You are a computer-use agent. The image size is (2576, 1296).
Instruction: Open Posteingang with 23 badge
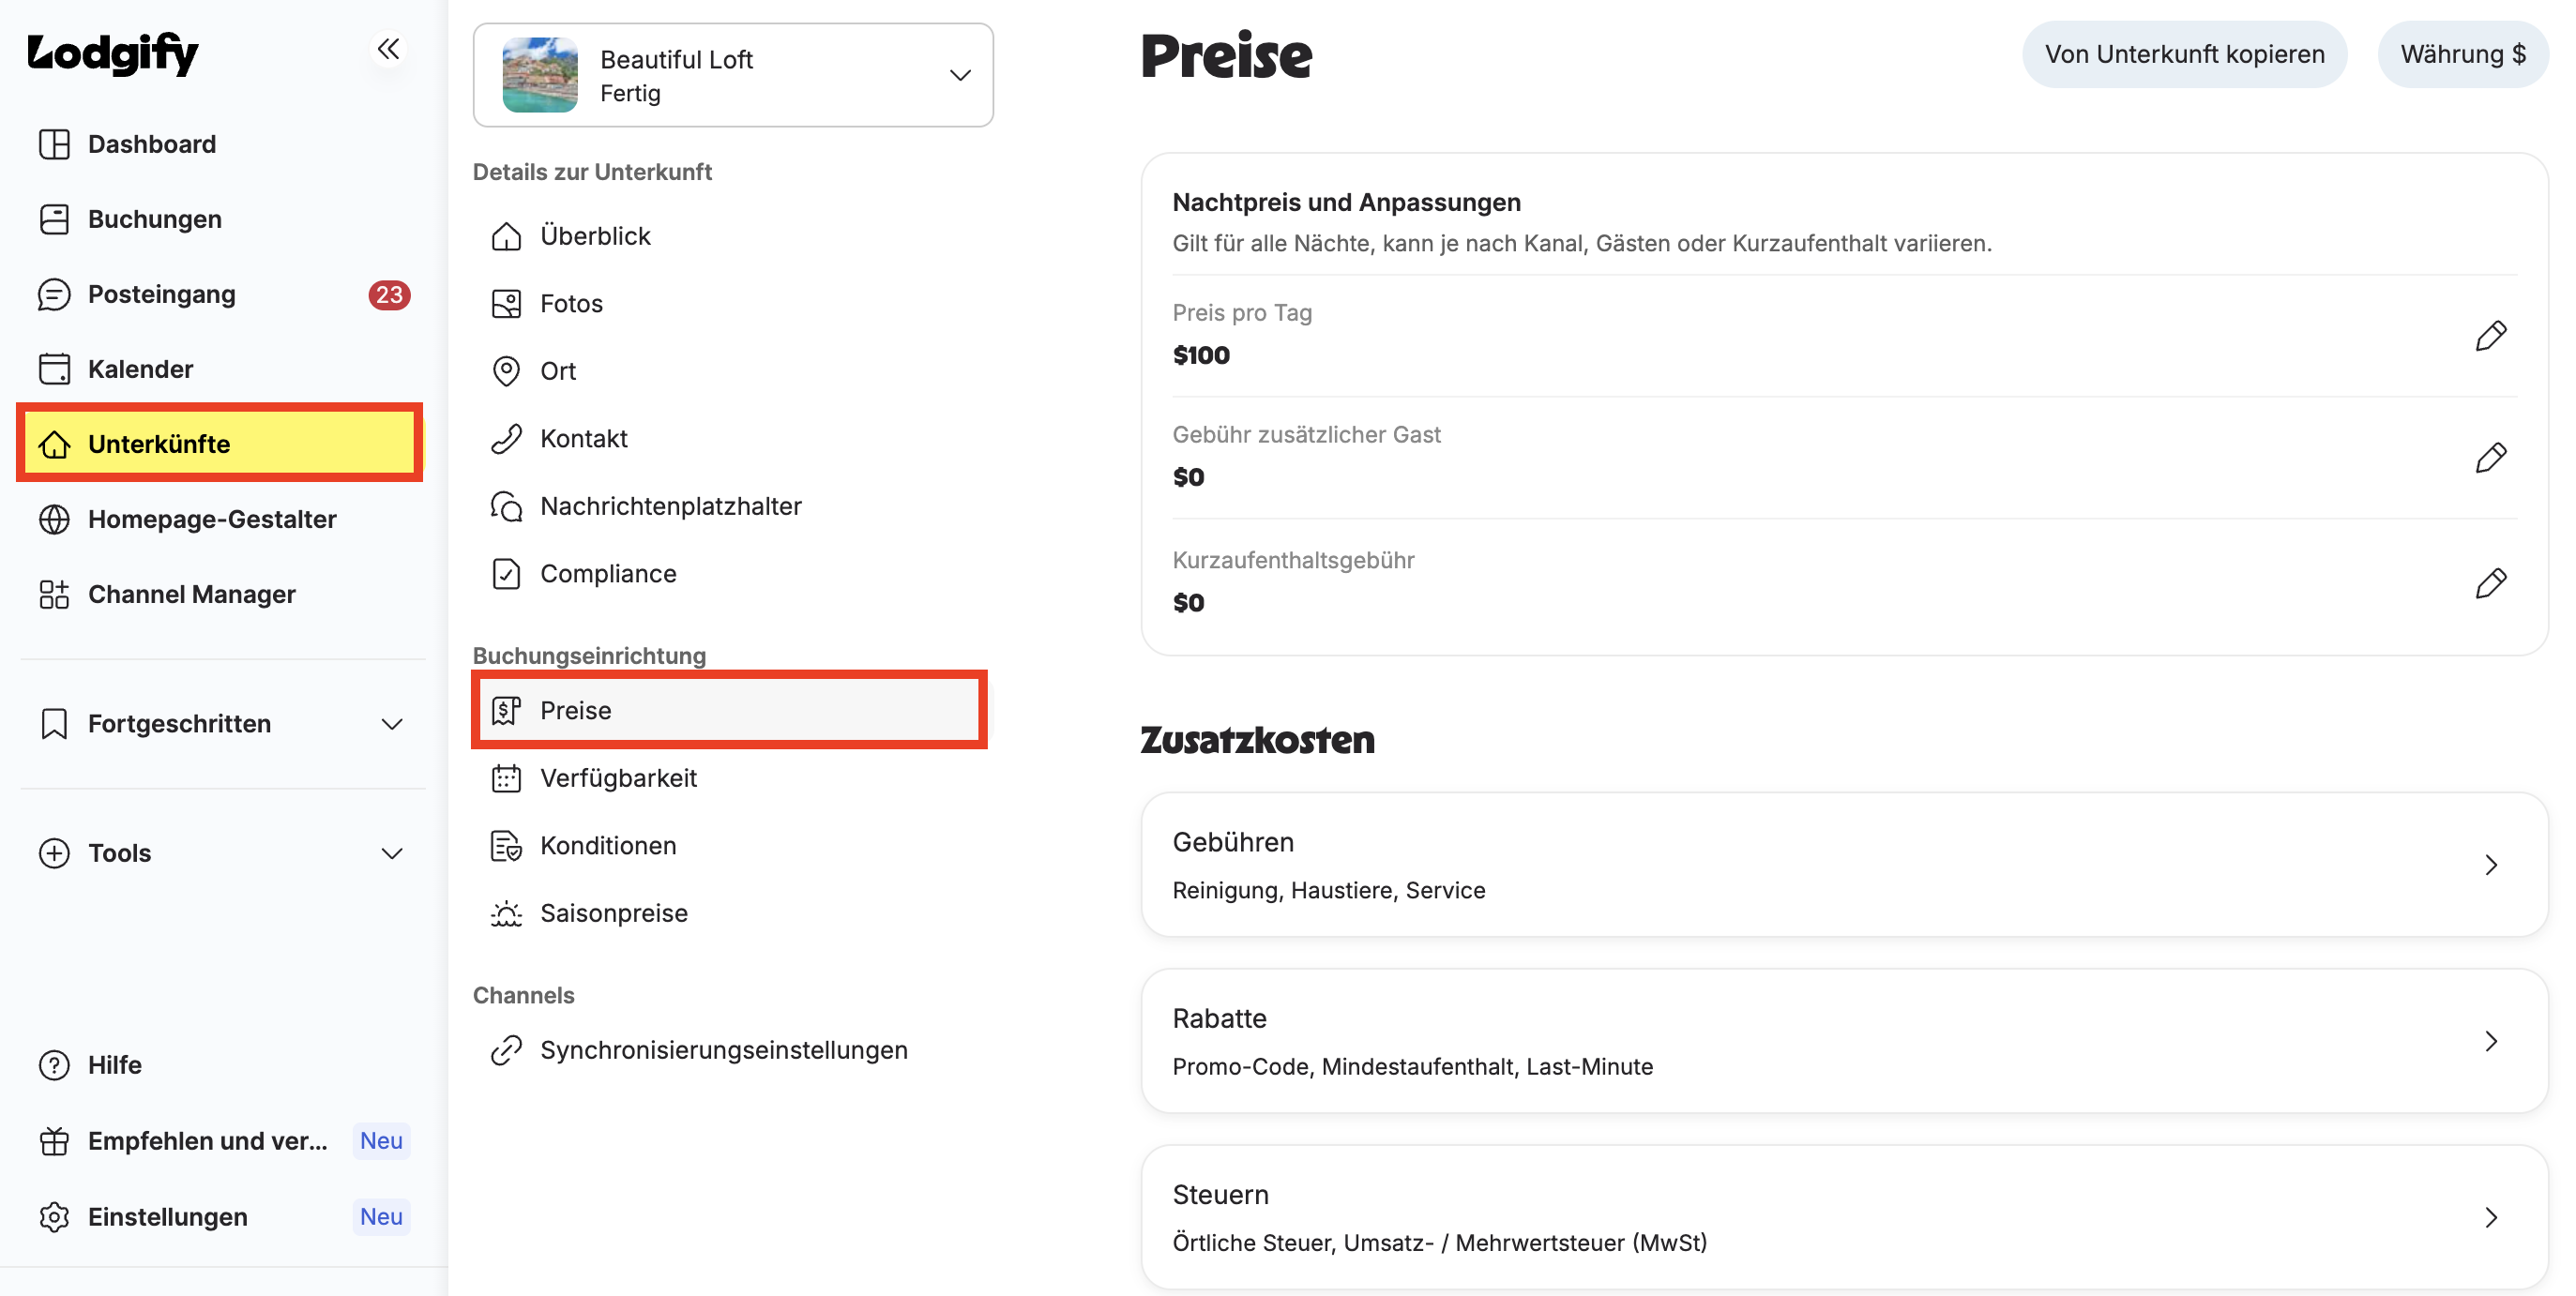pyautogui.click(x=223, y=294)
